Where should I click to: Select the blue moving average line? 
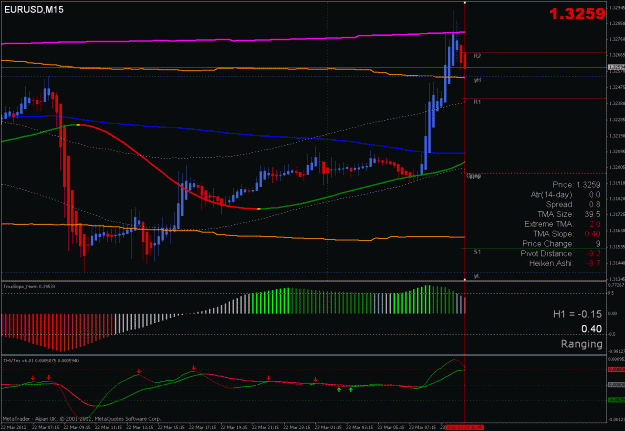(x=239, y=134)
